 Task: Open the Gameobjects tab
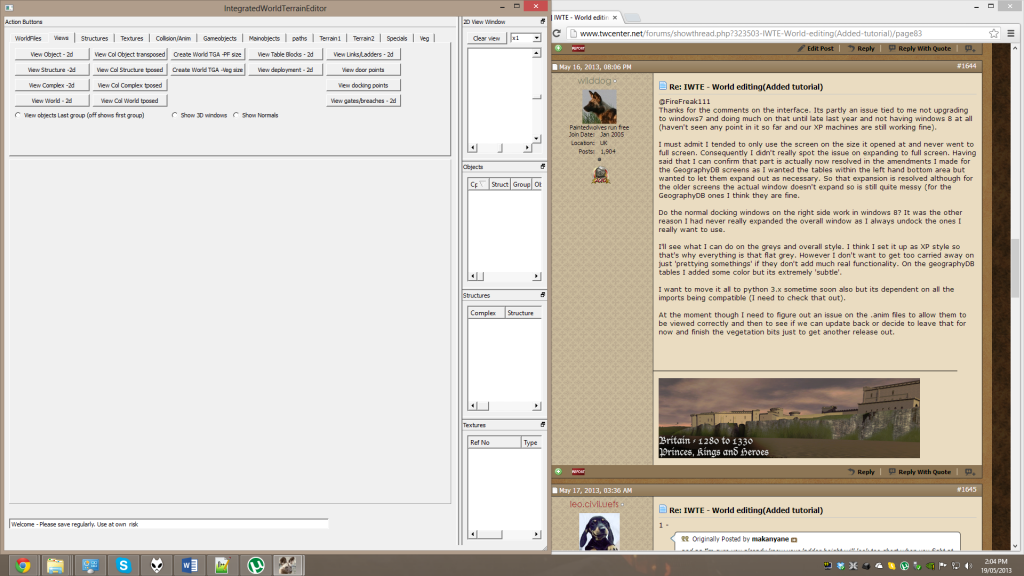(219, 38)
